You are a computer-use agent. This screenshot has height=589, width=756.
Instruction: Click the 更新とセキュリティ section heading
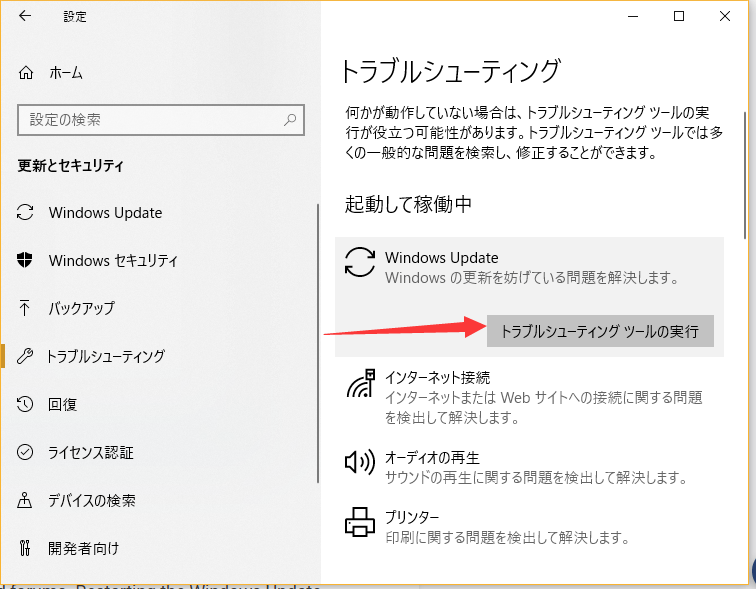coord(71,166)
